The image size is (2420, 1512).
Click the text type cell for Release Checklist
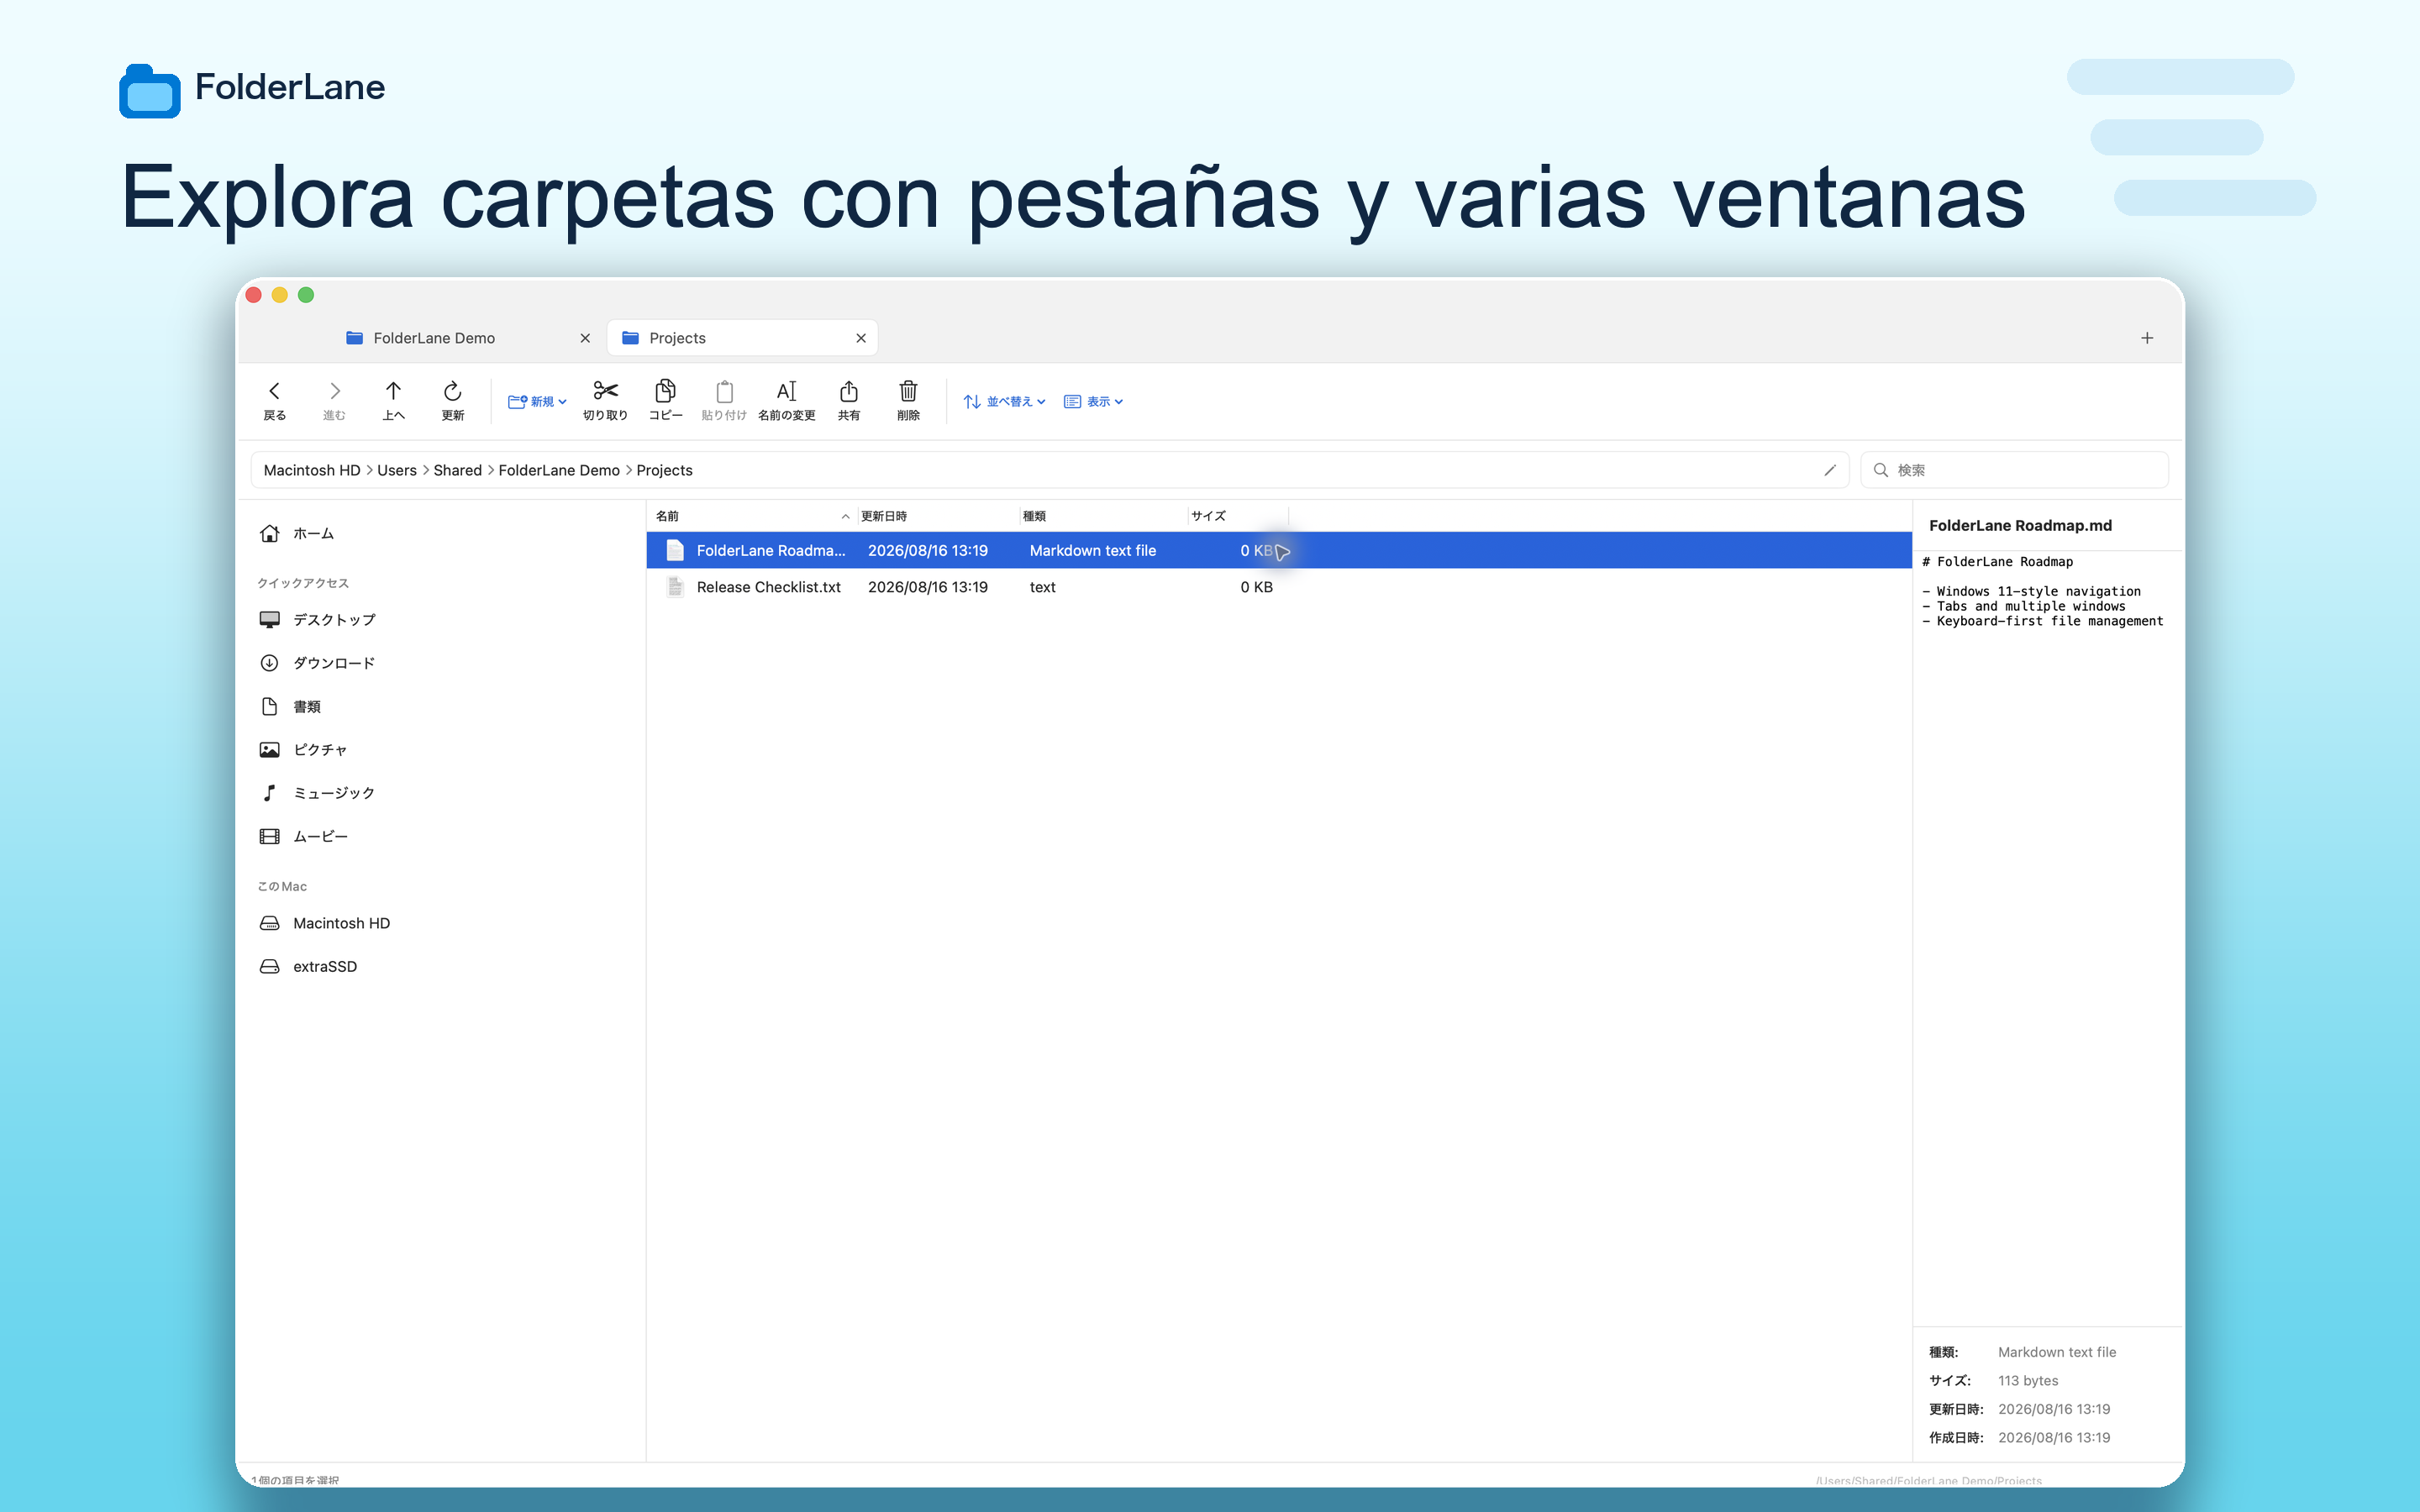point(1042,587)
